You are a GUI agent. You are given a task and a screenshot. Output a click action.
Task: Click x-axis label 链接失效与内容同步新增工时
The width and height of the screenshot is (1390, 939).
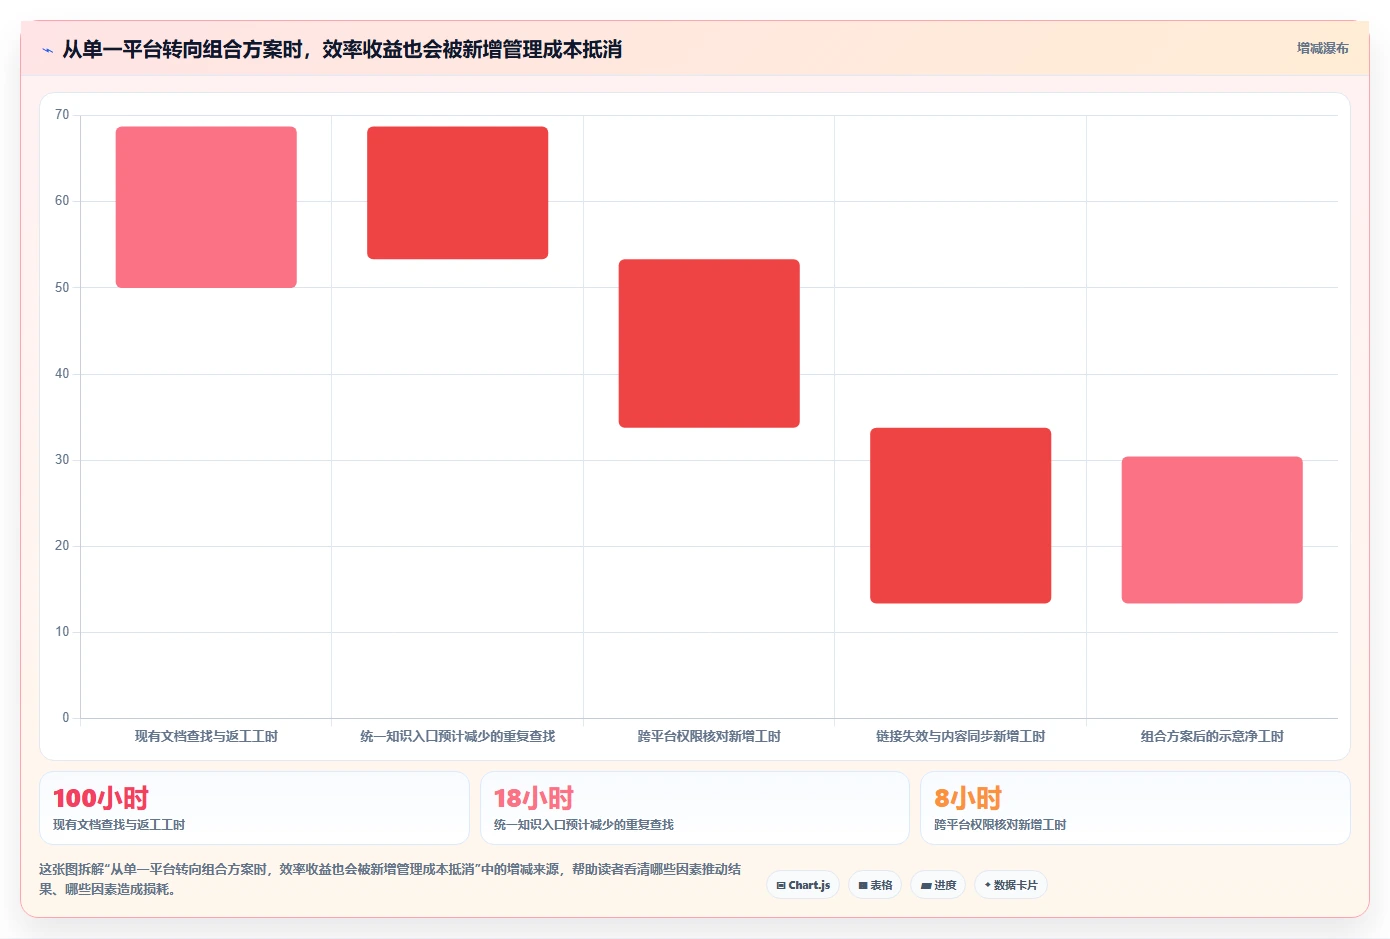(x=960, y=736)
